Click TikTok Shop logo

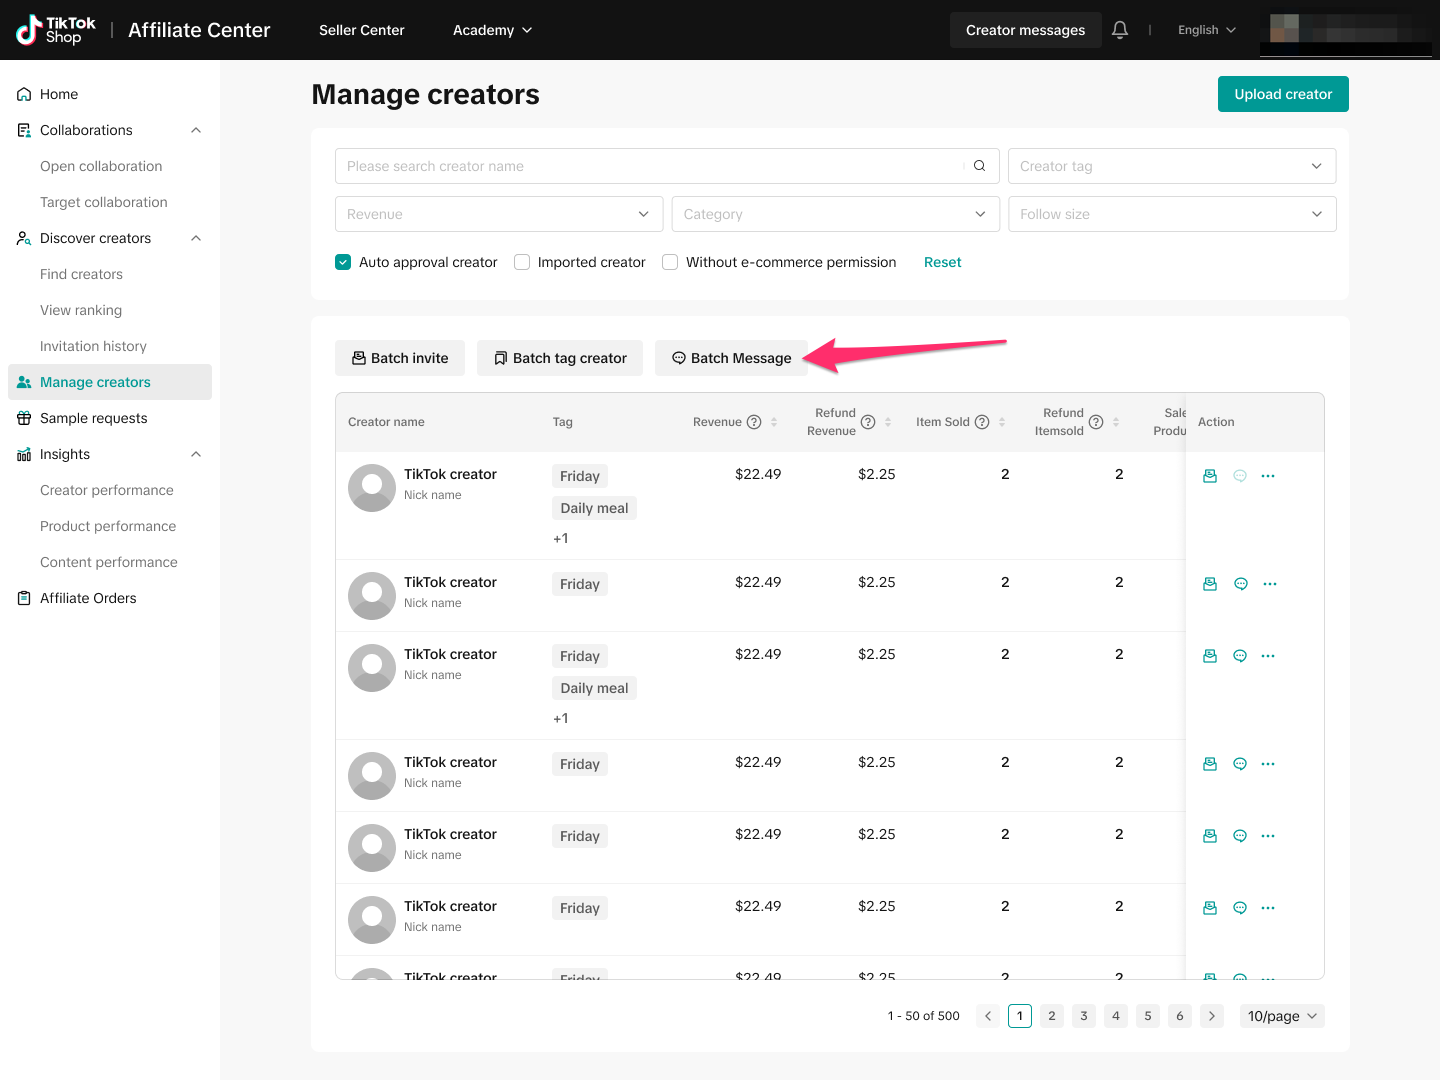tap(57, 30)
